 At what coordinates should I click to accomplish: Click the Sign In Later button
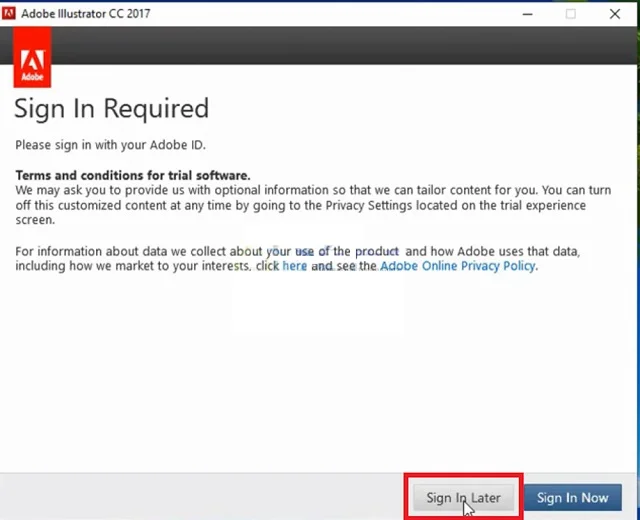[x=463, y=498]
